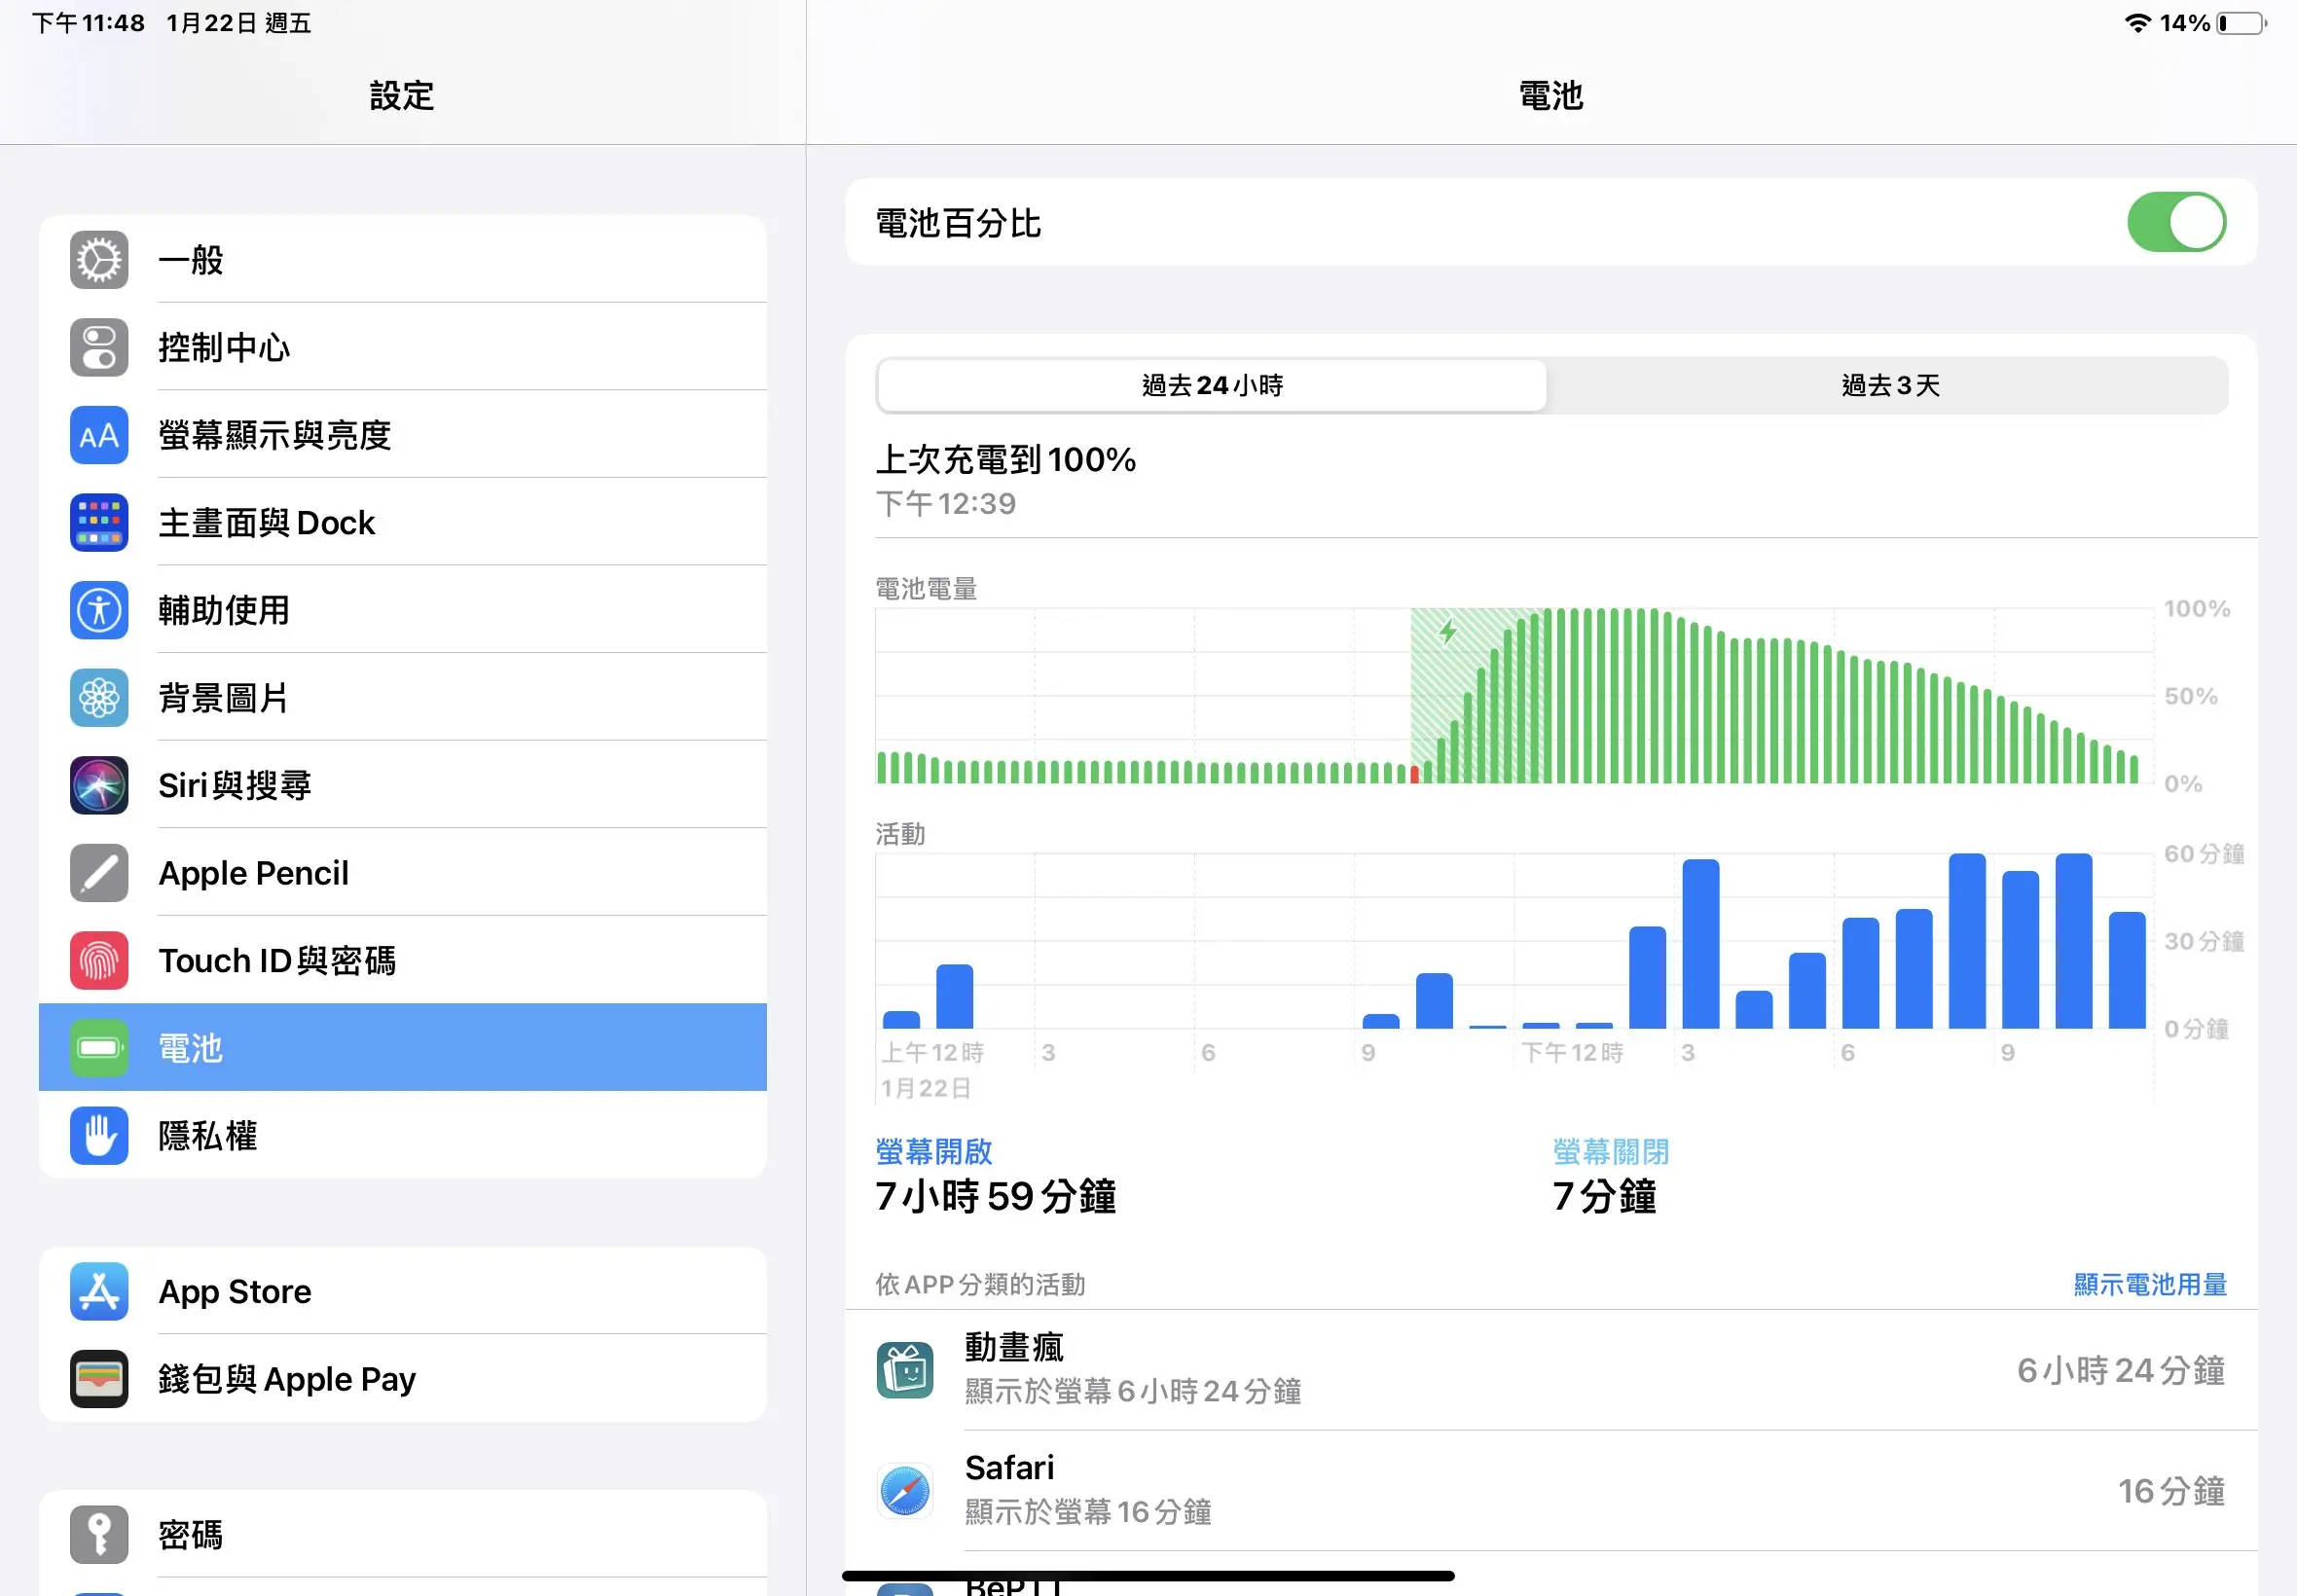
Task: Switch to the 過去3天 tab
Action: coord(1890,386)
